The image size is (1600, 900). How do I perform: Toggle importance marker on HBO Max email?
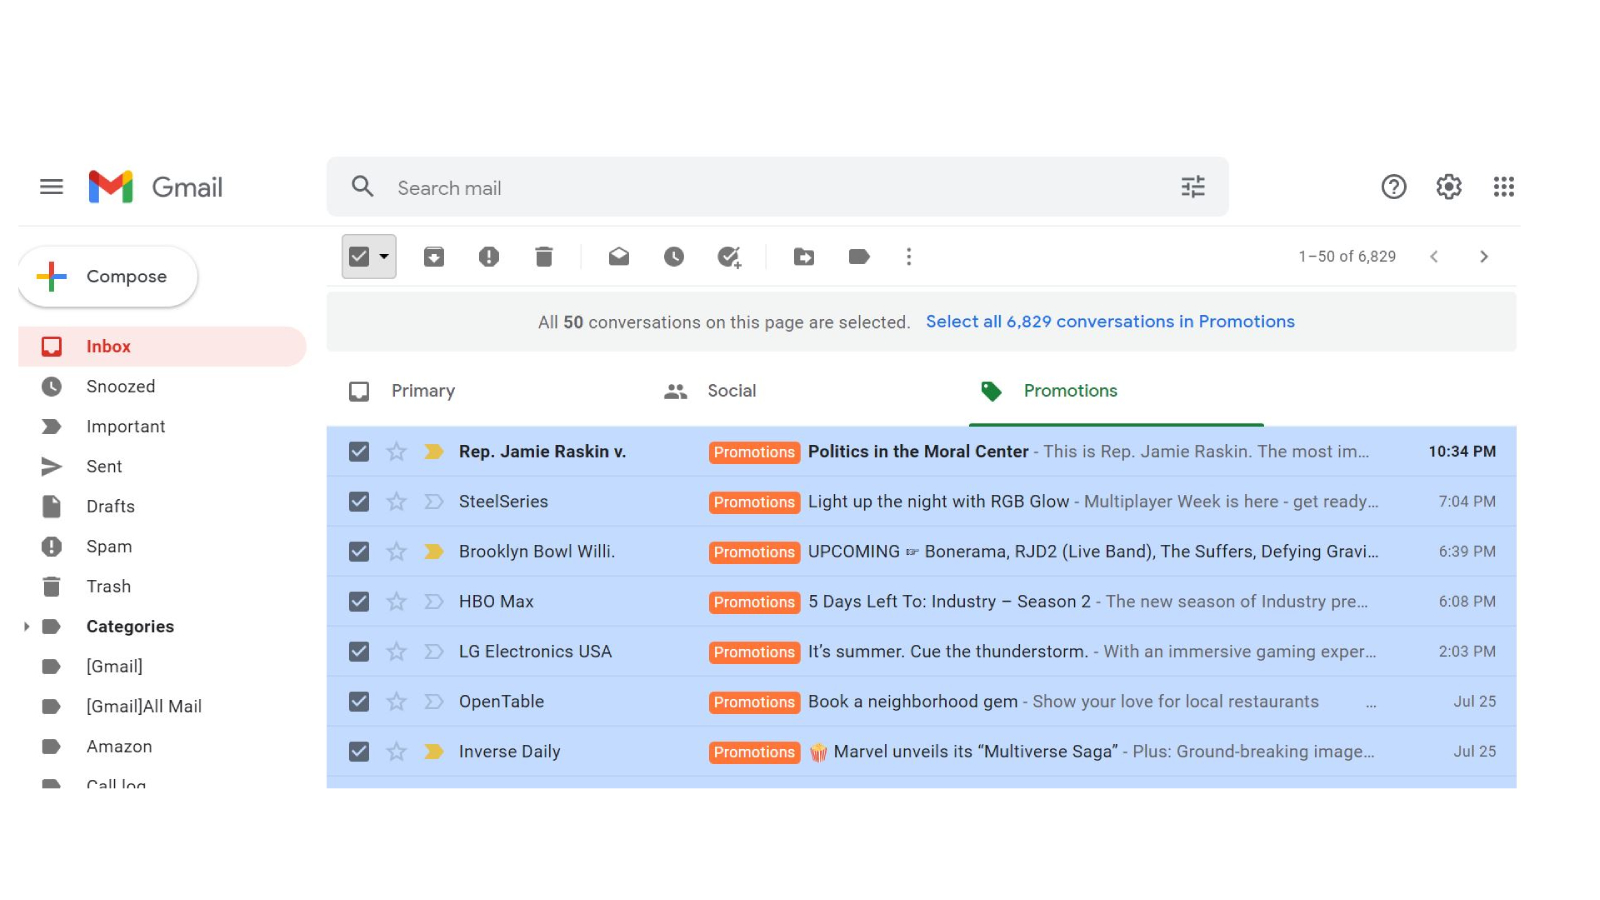pos(434,602)
